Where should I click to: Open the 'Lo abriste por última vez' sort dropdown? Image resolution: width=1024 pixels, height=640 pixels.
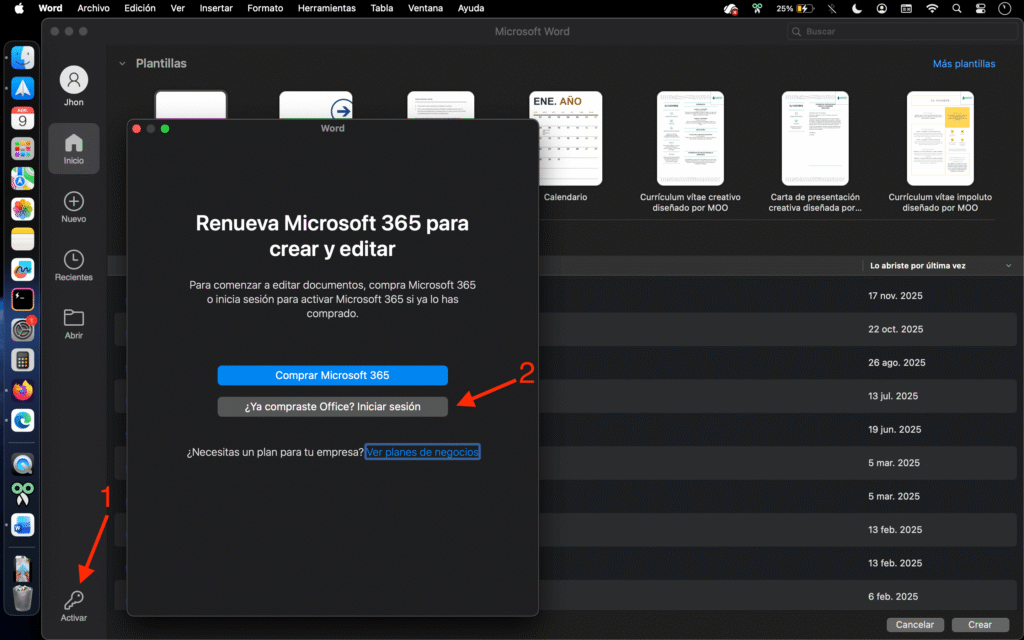click(1008, 266)
